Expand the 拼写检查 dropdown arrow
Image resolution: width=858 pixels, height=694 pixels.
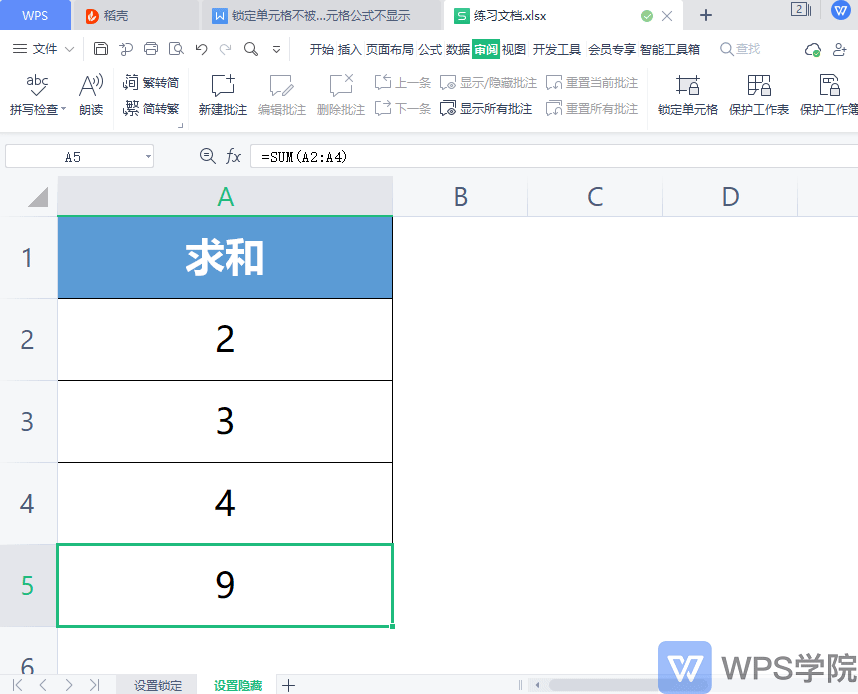pos(63,109)
